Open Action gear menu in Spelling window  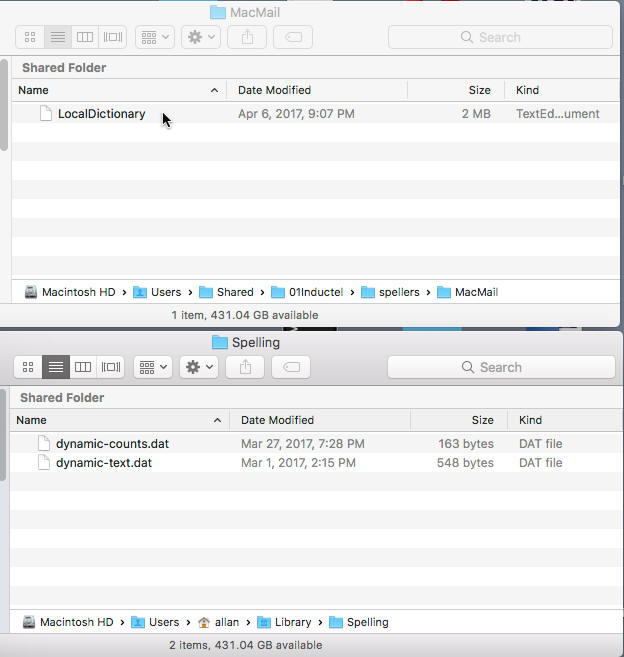click(199, 367)
